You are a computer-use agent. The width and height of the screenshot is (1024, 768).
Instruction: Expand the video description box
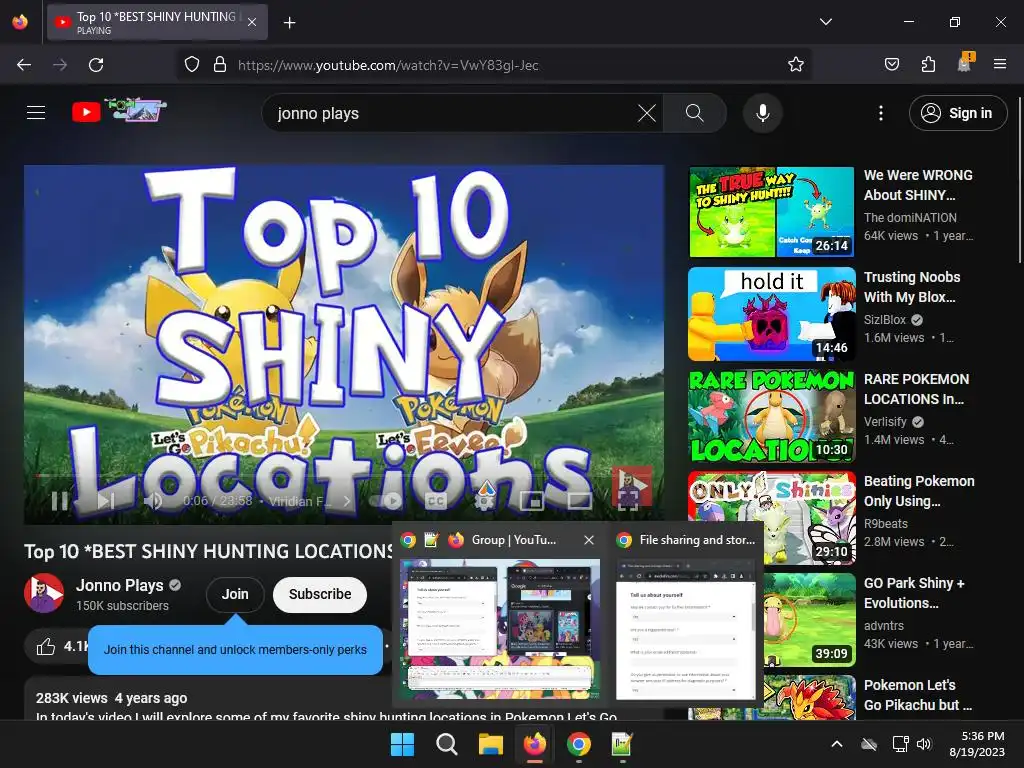coord(346,699)
